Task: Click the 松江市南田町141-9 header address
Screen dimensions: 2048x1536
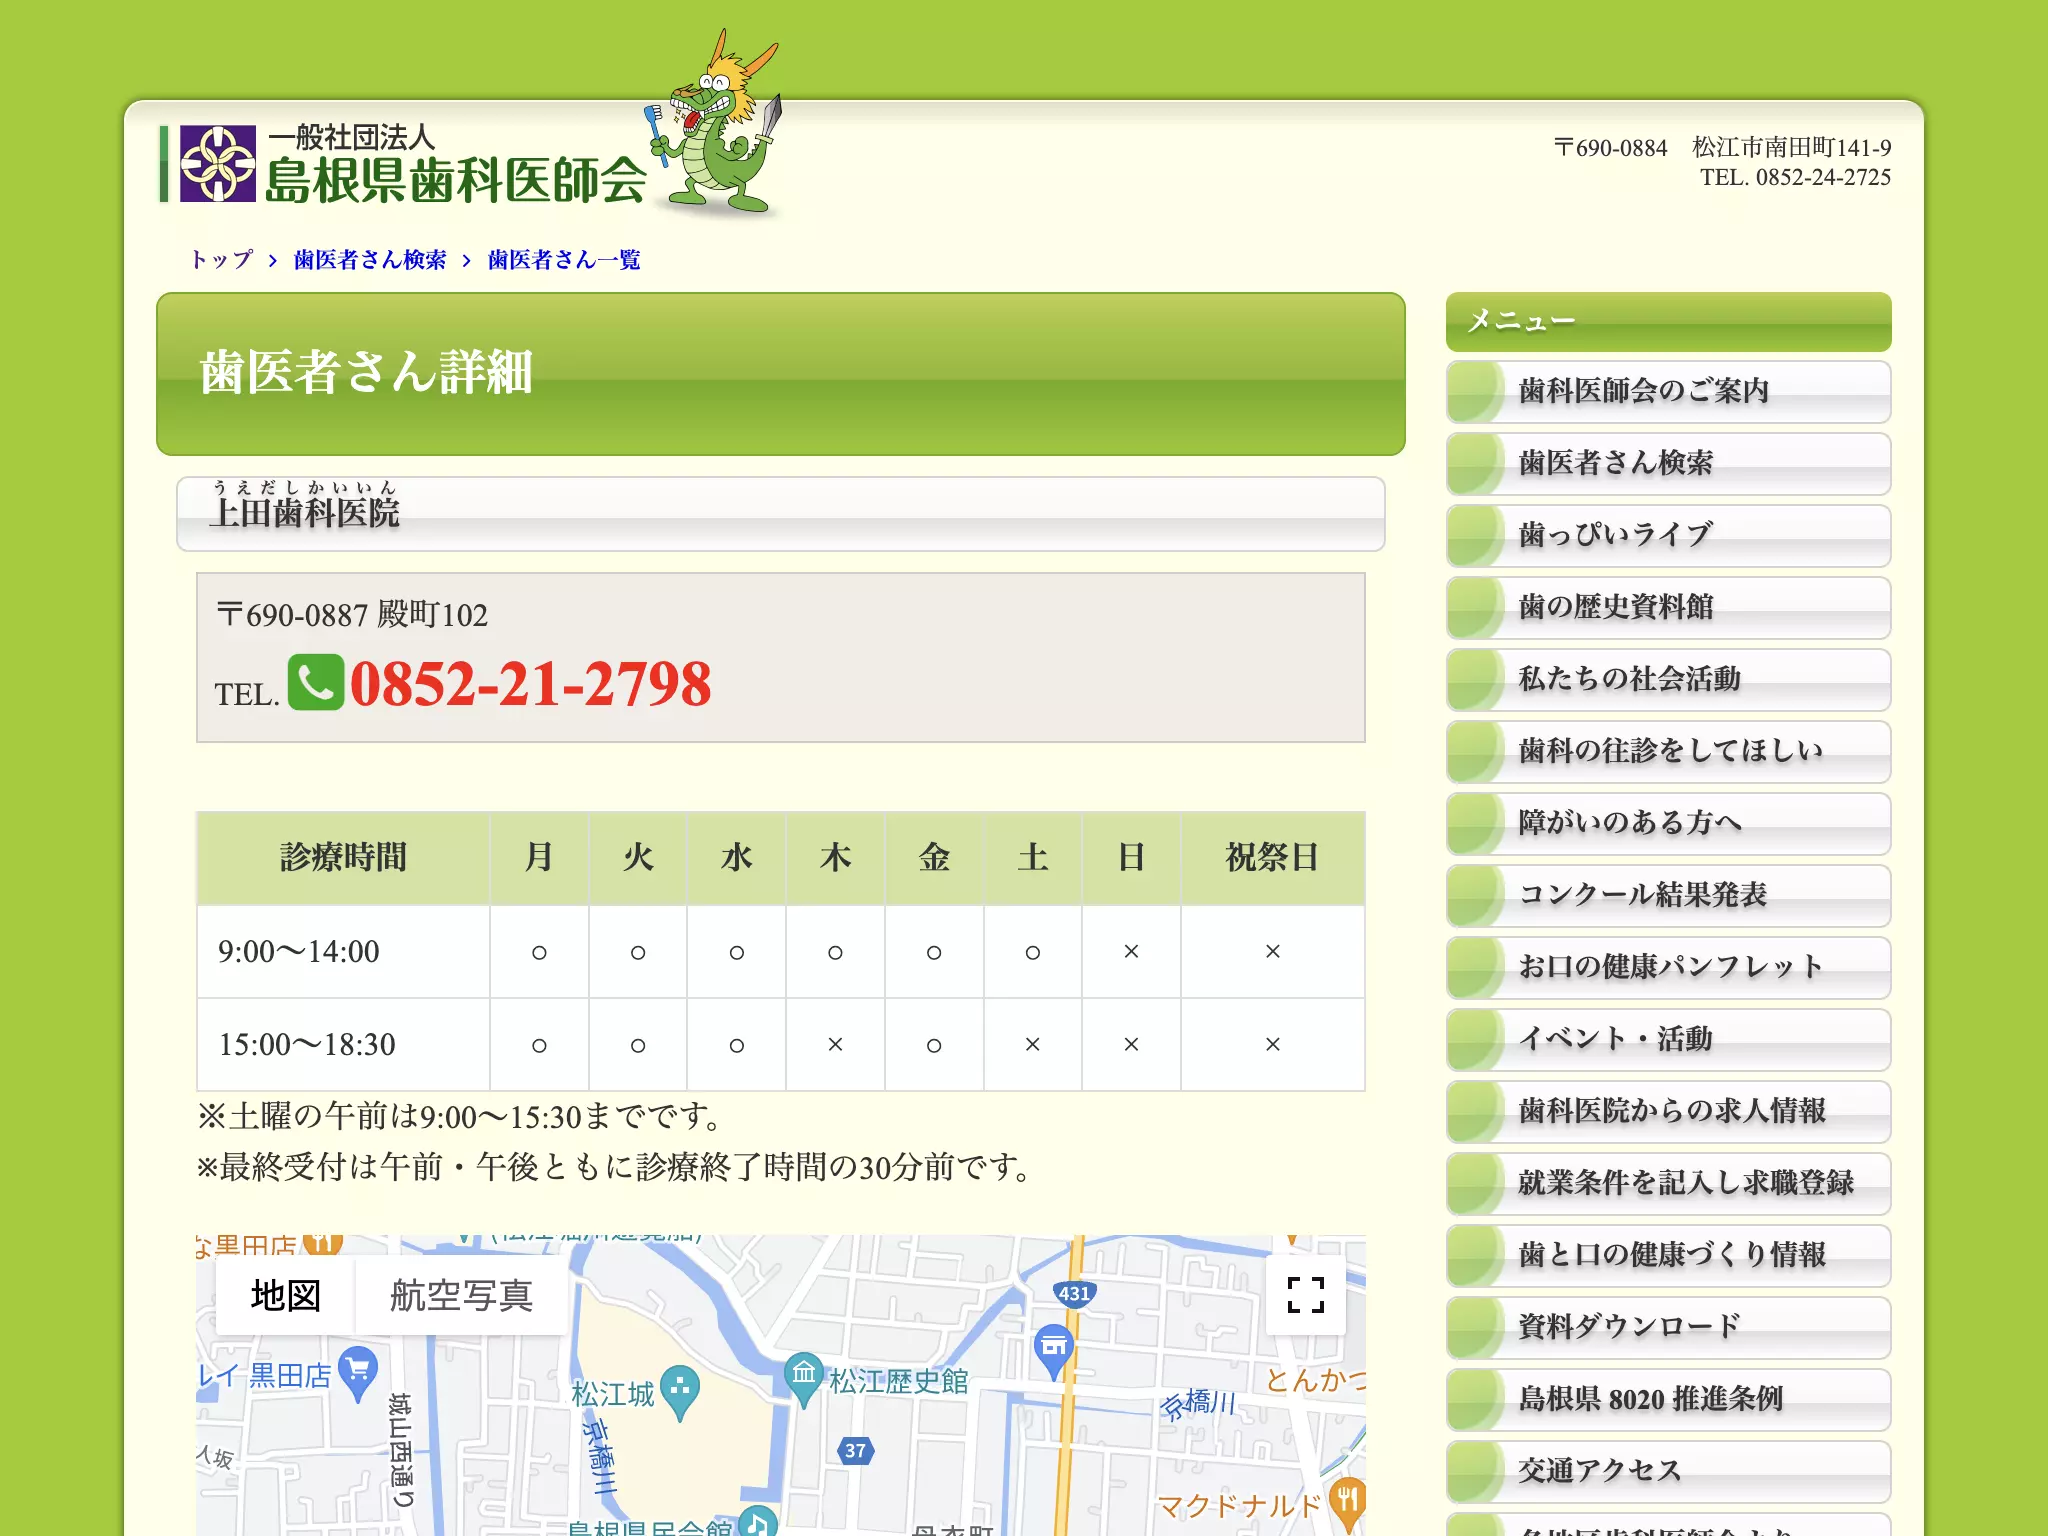Action: click(x=1791, y=148)
